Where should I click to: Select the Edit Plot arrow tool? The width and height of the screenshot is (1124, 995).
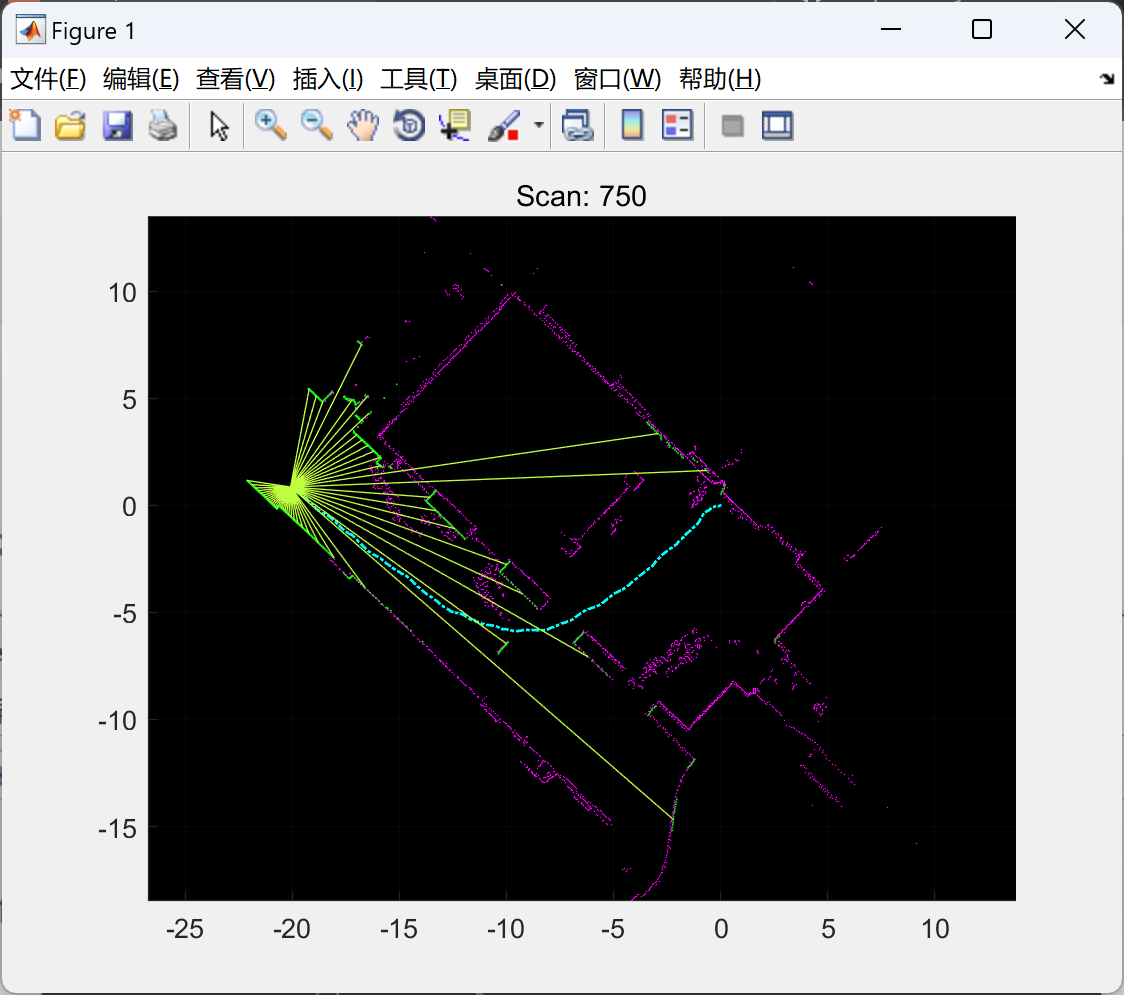coord(219,126)
